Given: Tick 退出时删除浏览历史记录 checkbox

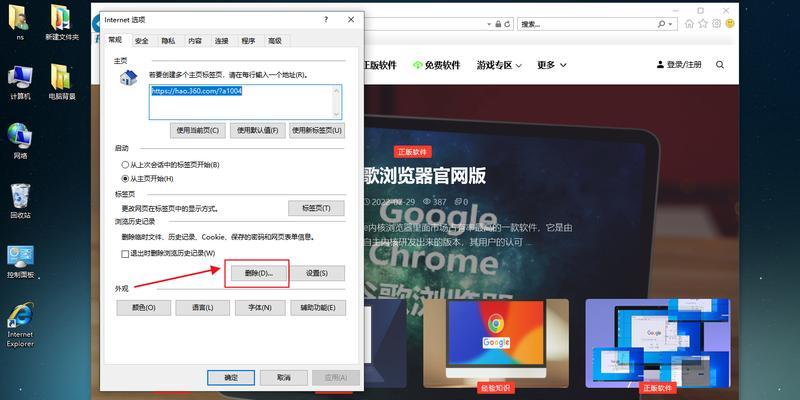Looking at the screenshot, I should click(125, 254).
